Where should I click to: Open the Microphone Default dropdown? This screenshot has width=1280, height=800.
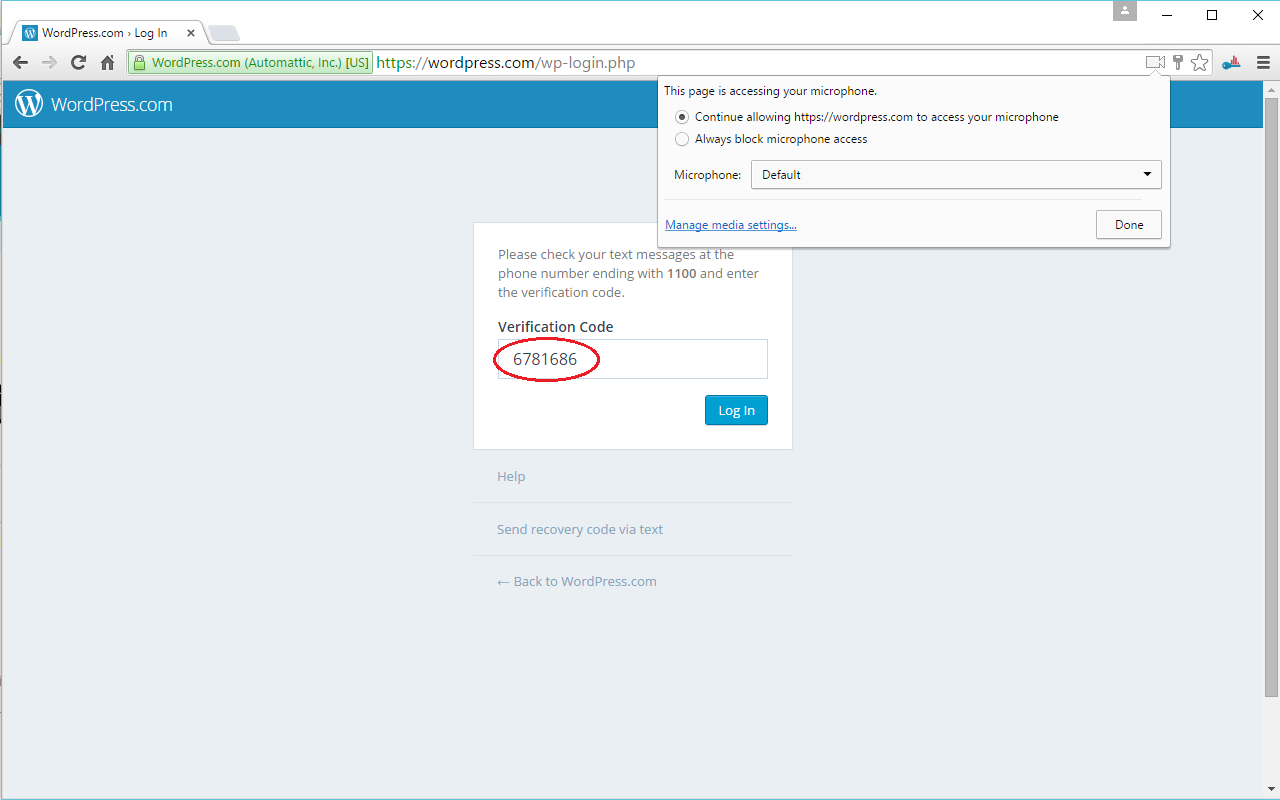(956, 175)
